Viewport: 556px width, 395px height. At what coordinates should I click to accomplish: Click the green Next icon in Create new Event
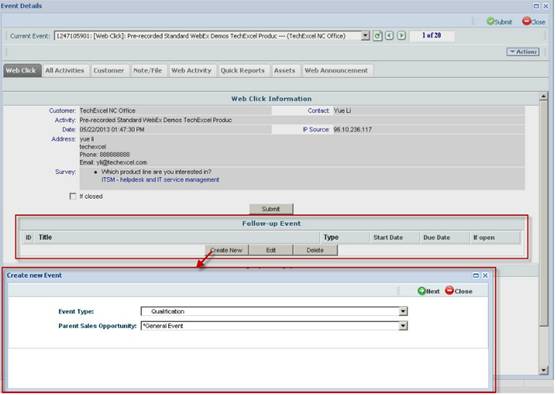click(x=421, y=291)
